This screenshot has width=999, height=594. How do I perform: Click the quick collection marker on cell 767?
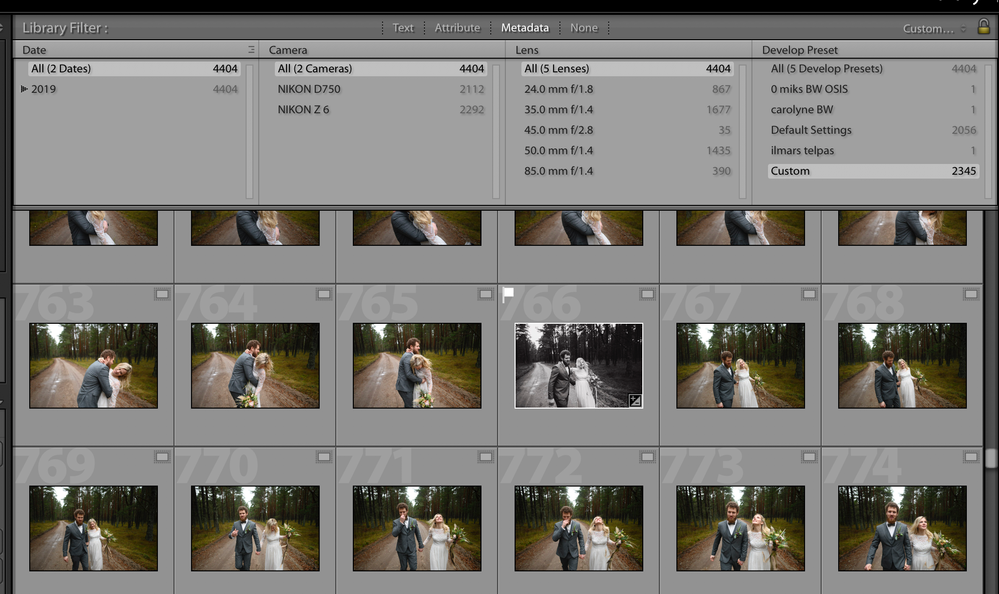pyautogui.click(x=809, y=294)
